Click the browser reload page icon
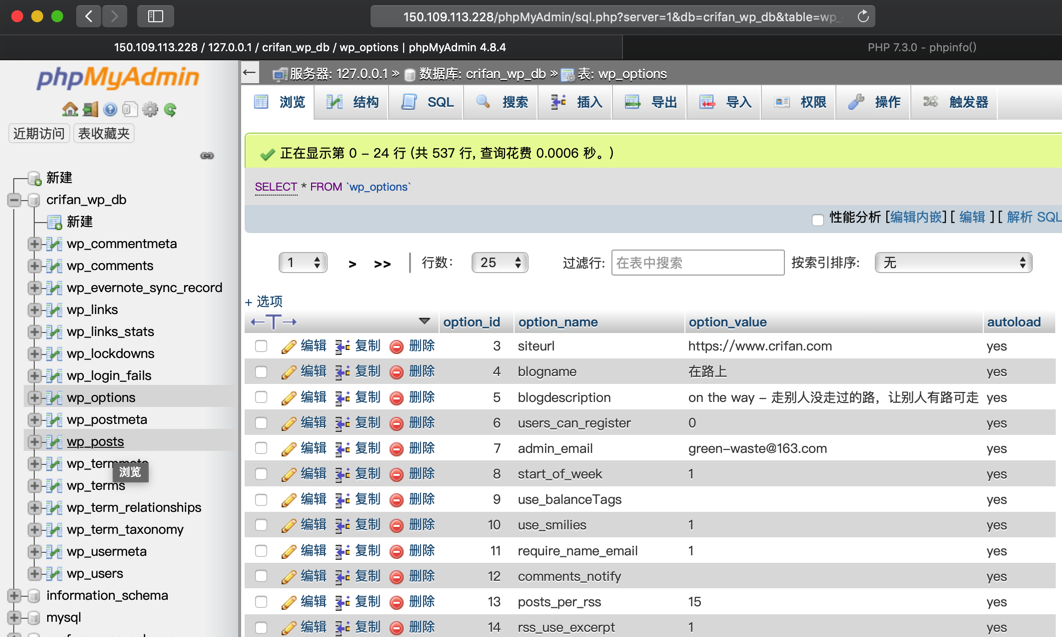The height and width of the screenshot is (637, 1062). pyautogui.click(x=862, y=16)
